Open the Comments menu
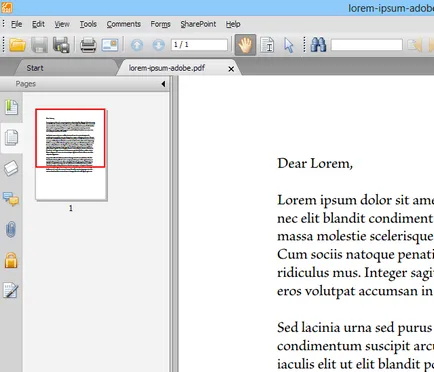This screenshot has height=372, width=434. tap(124, 24)
